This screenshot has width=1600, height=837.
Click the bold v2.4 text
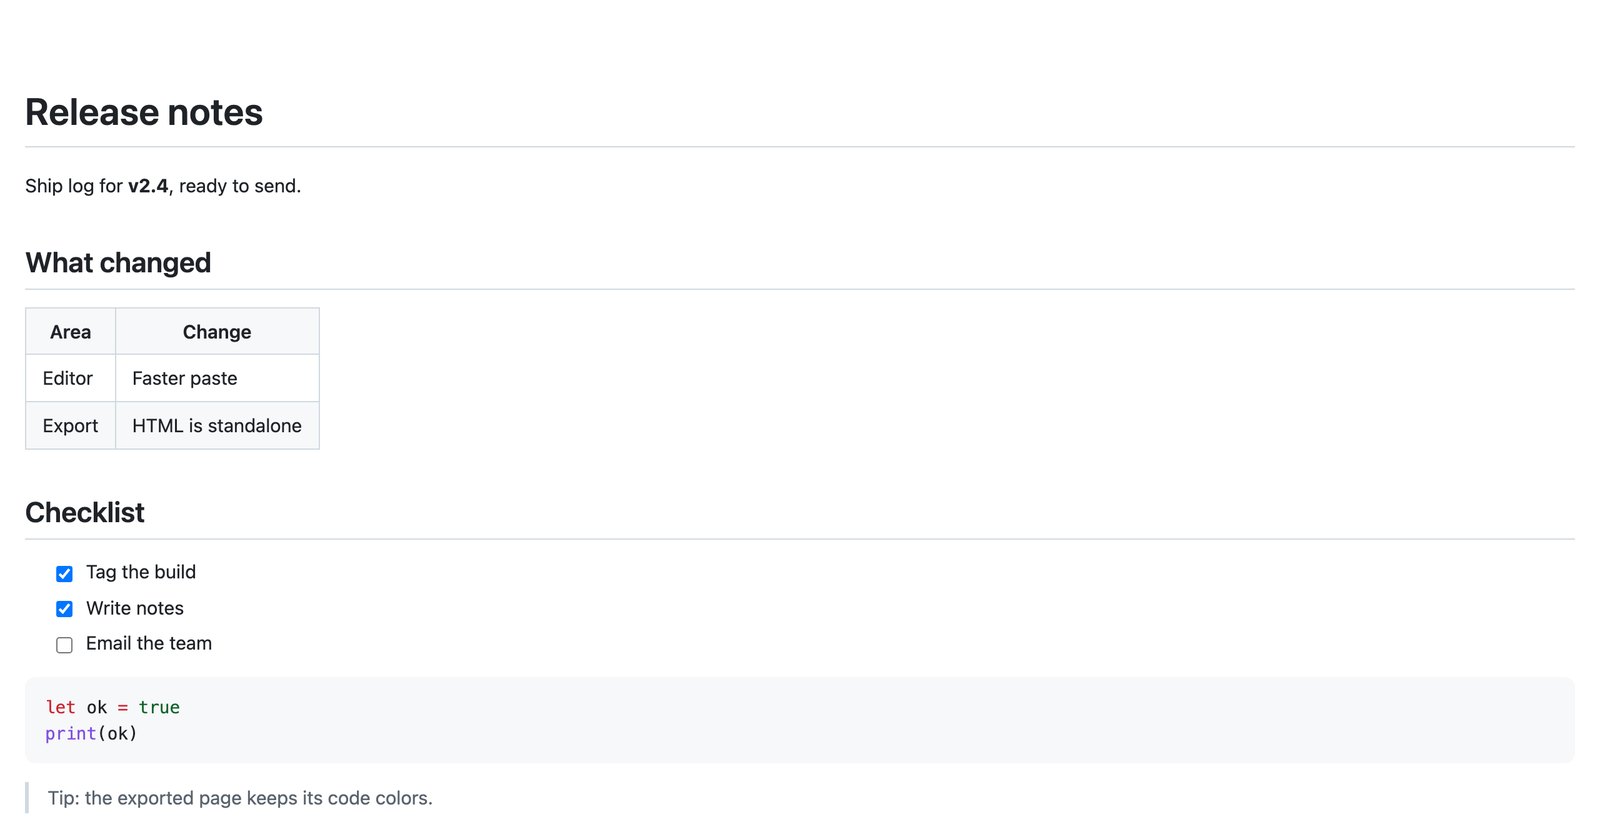click(148, 186)
